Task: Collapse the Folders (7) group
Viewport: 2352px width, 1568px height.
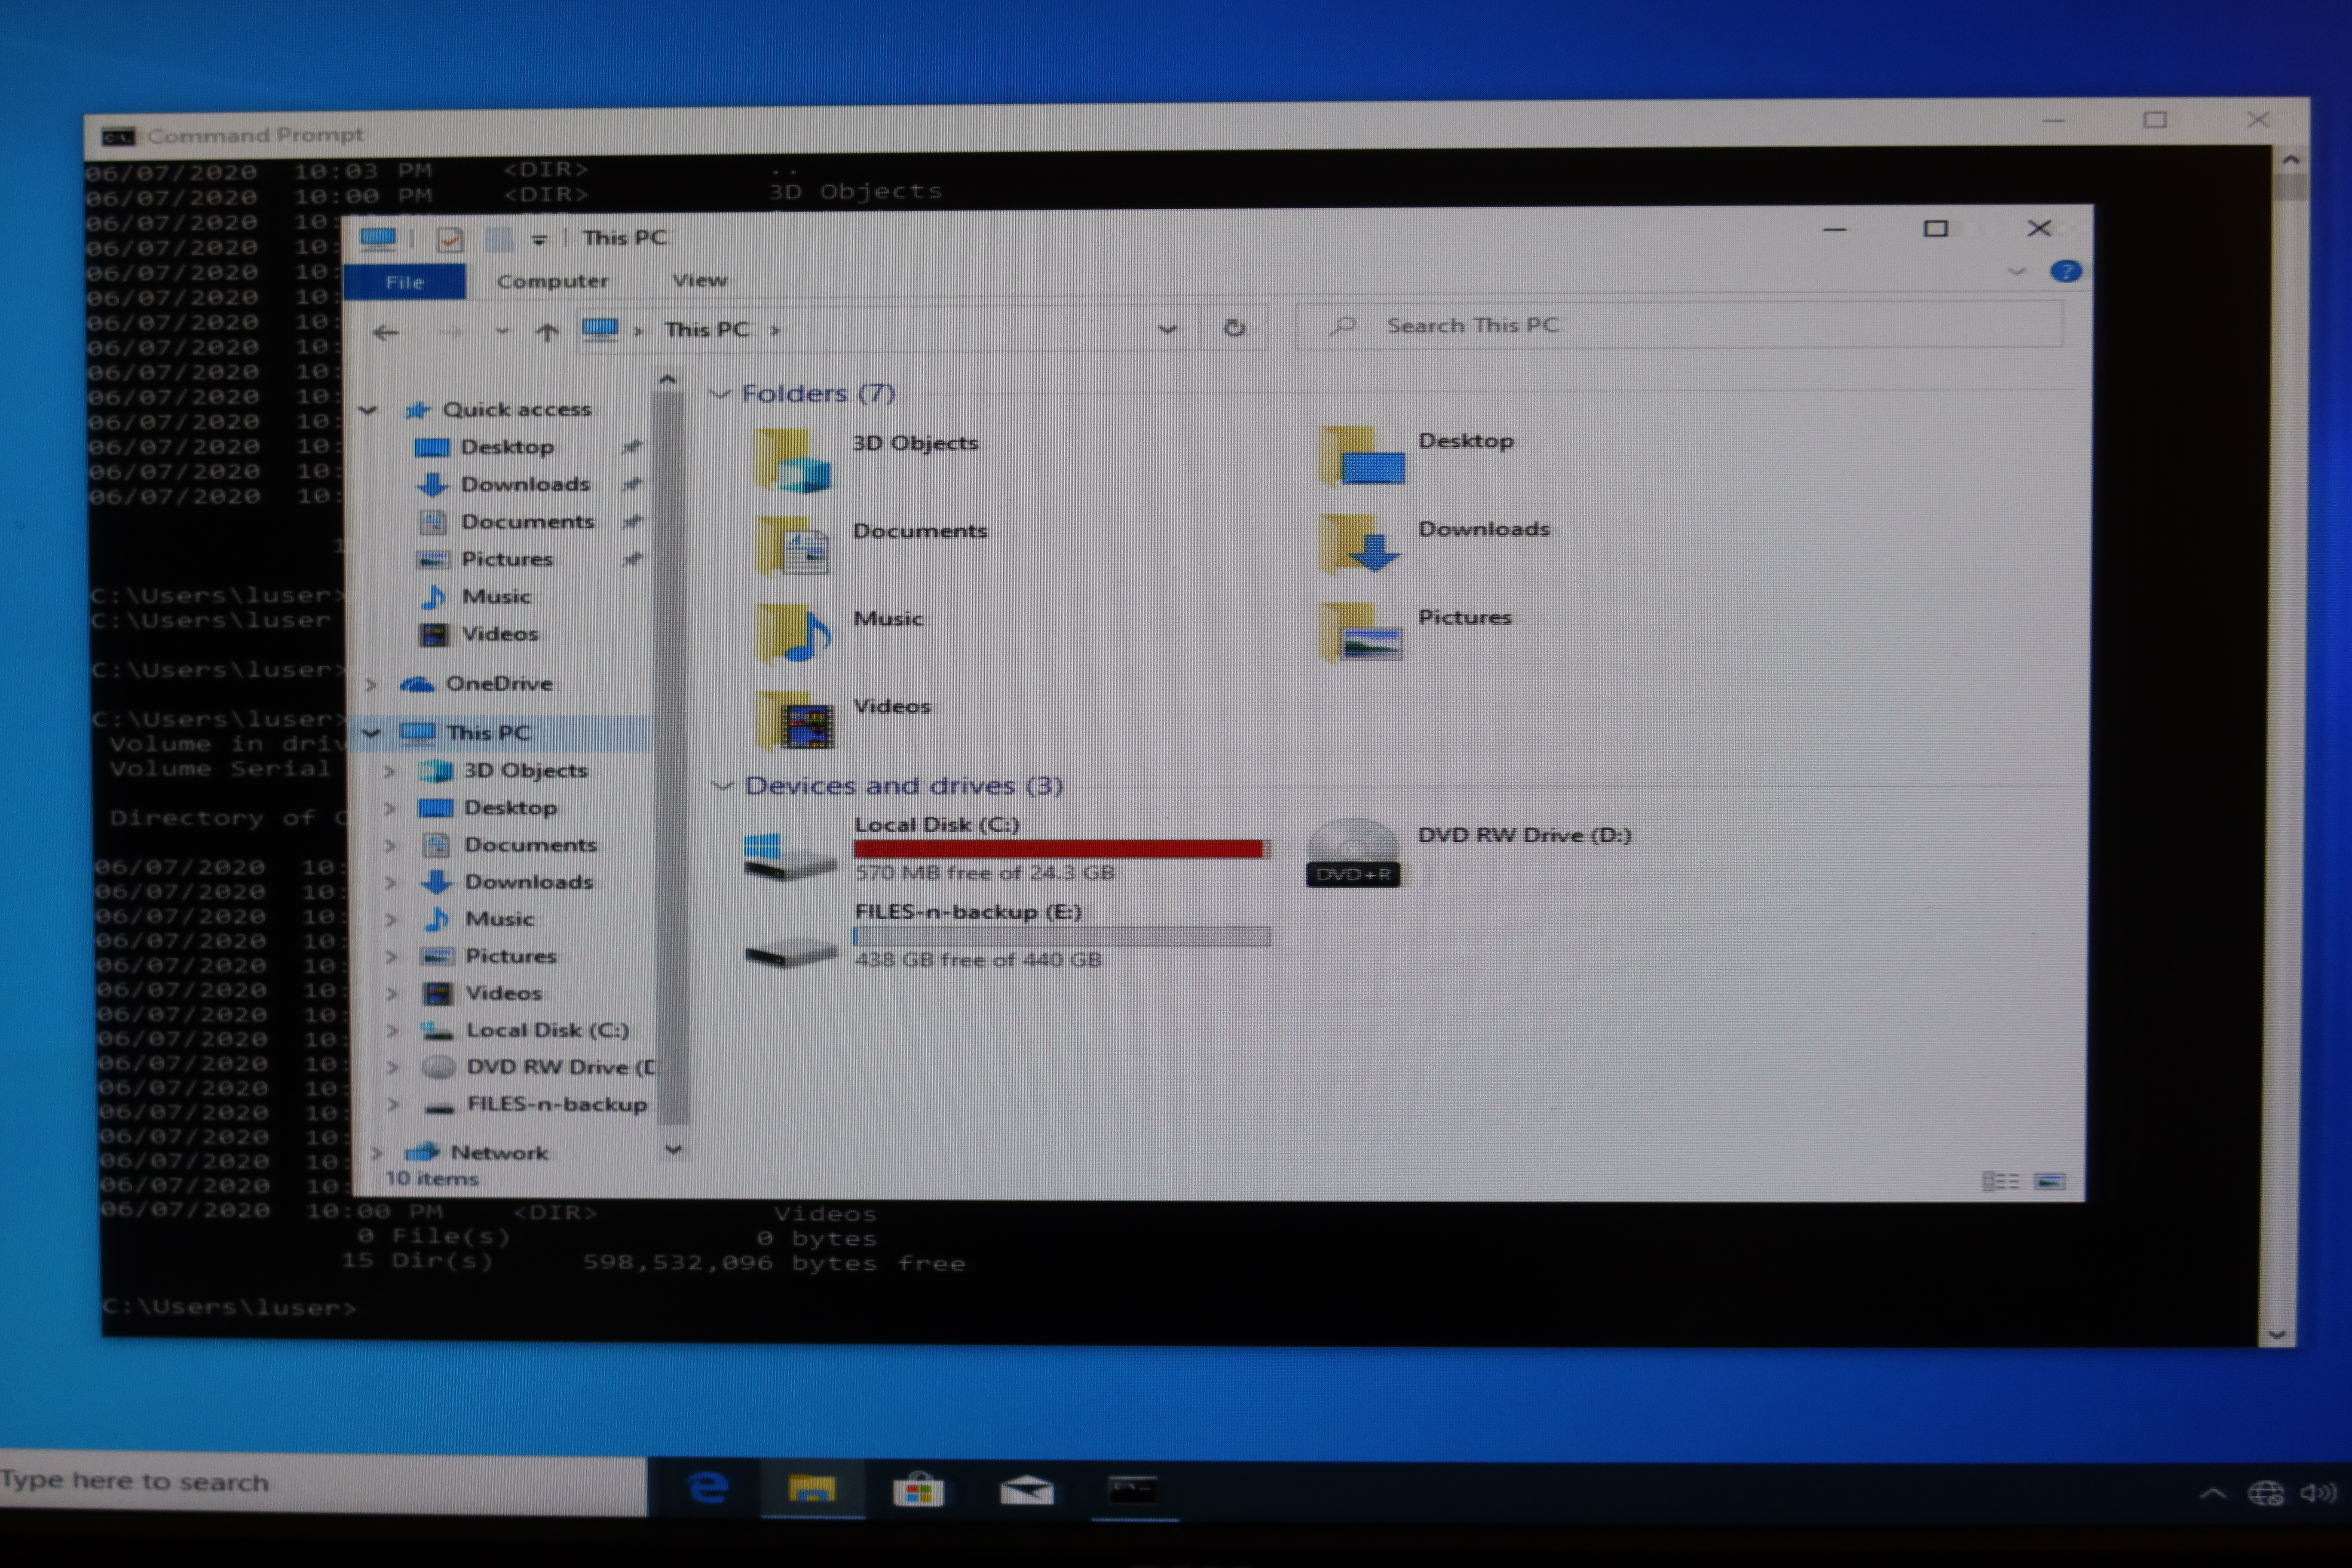Action: (719, 394)
